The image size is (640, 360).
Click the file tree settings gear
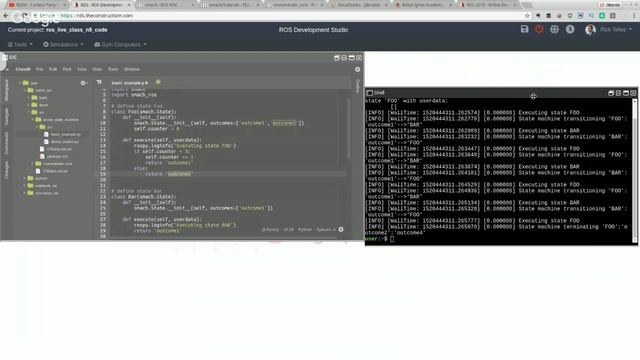(83, 83)
